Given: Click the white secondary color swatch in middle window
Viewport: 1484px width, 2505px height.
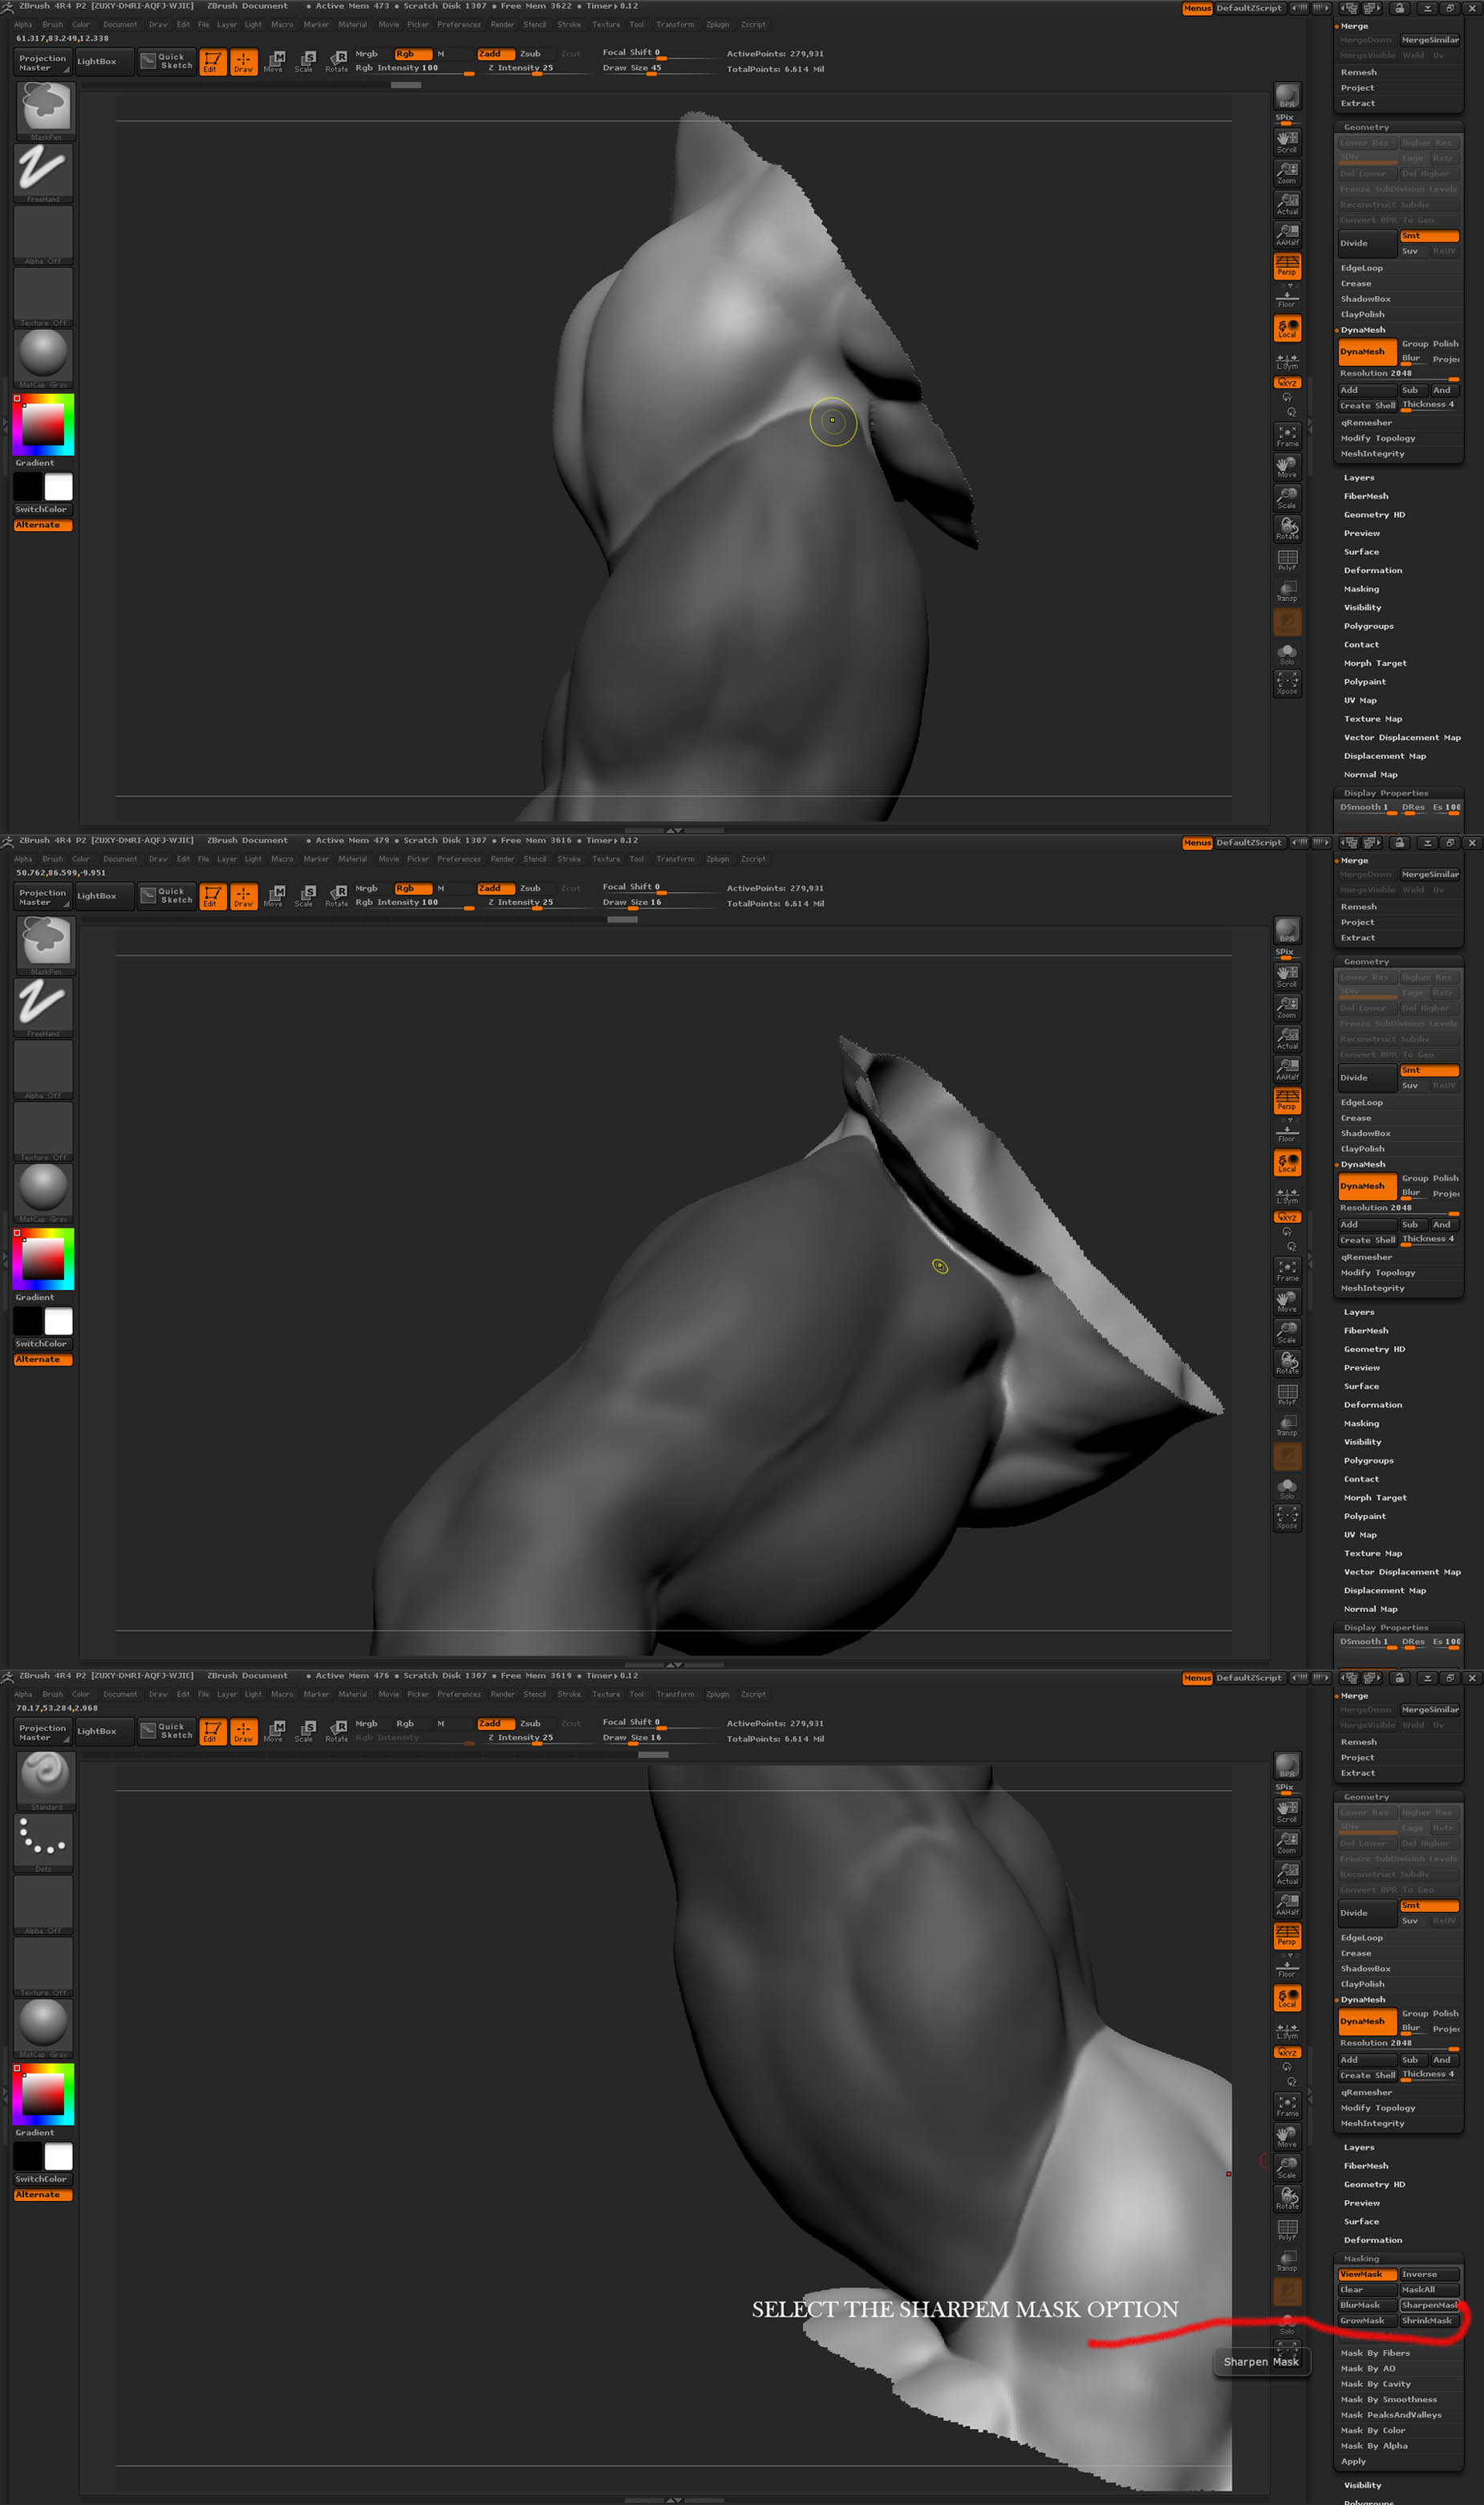Looking at the screenshot, I should point(58,1321).
